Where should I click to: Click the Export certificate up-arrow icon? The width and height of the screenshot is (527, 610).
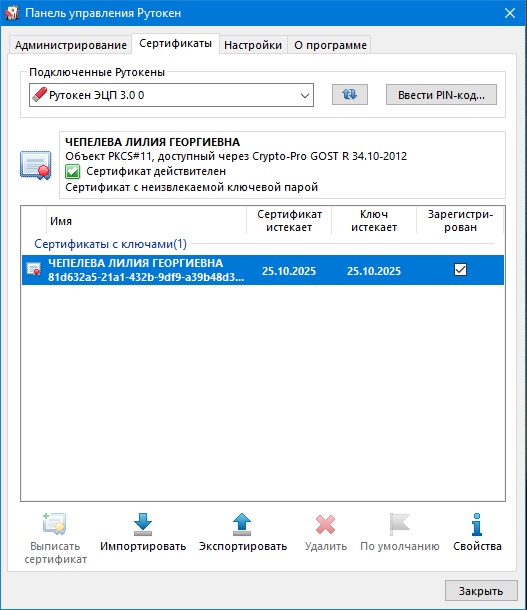[x=242, y=524]
